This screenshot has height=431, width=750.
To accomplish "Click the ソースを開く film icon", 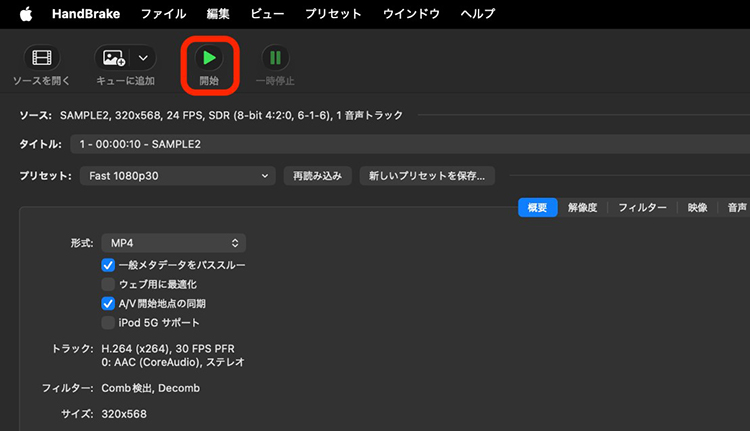I will [x=42, y=58].
